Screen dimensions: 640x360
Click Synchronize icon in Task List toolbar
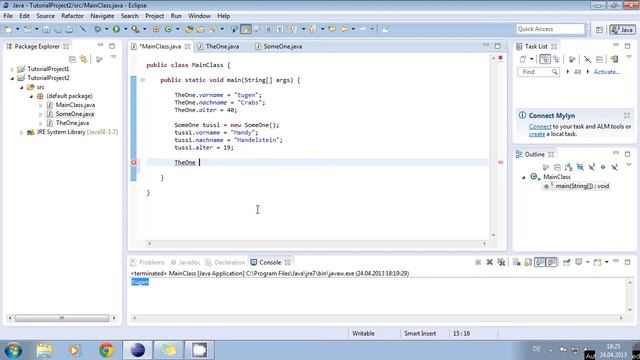[614, 60]
